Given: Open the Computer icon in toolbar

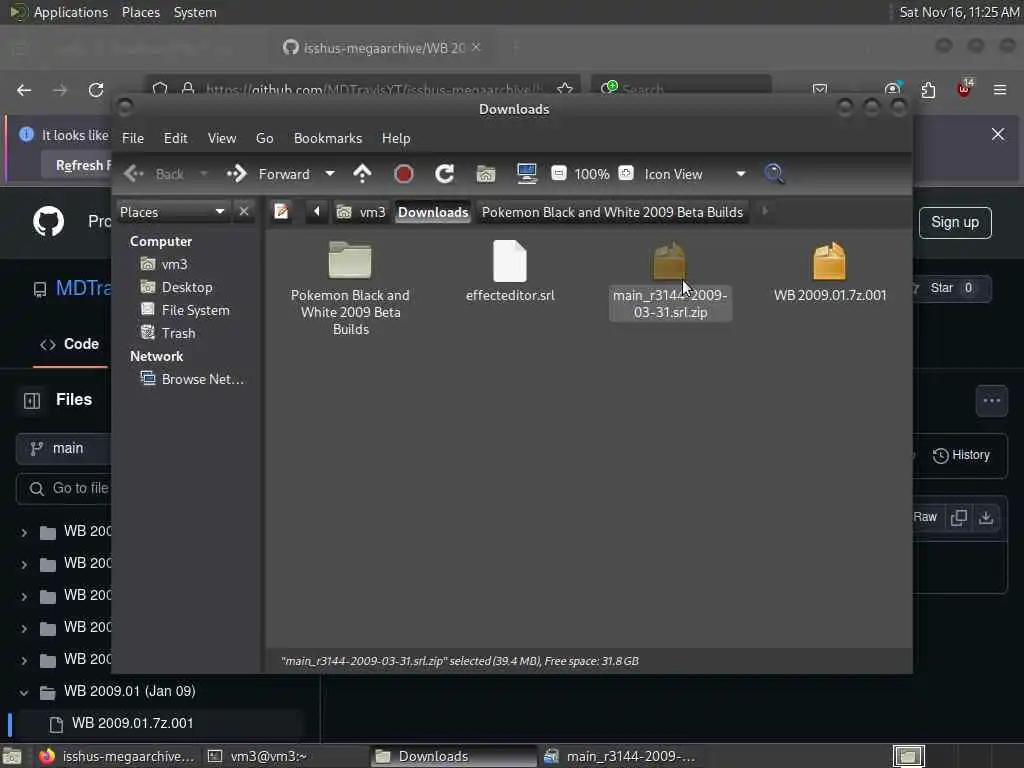Looking at the screenshot, I should pos(526,174).
